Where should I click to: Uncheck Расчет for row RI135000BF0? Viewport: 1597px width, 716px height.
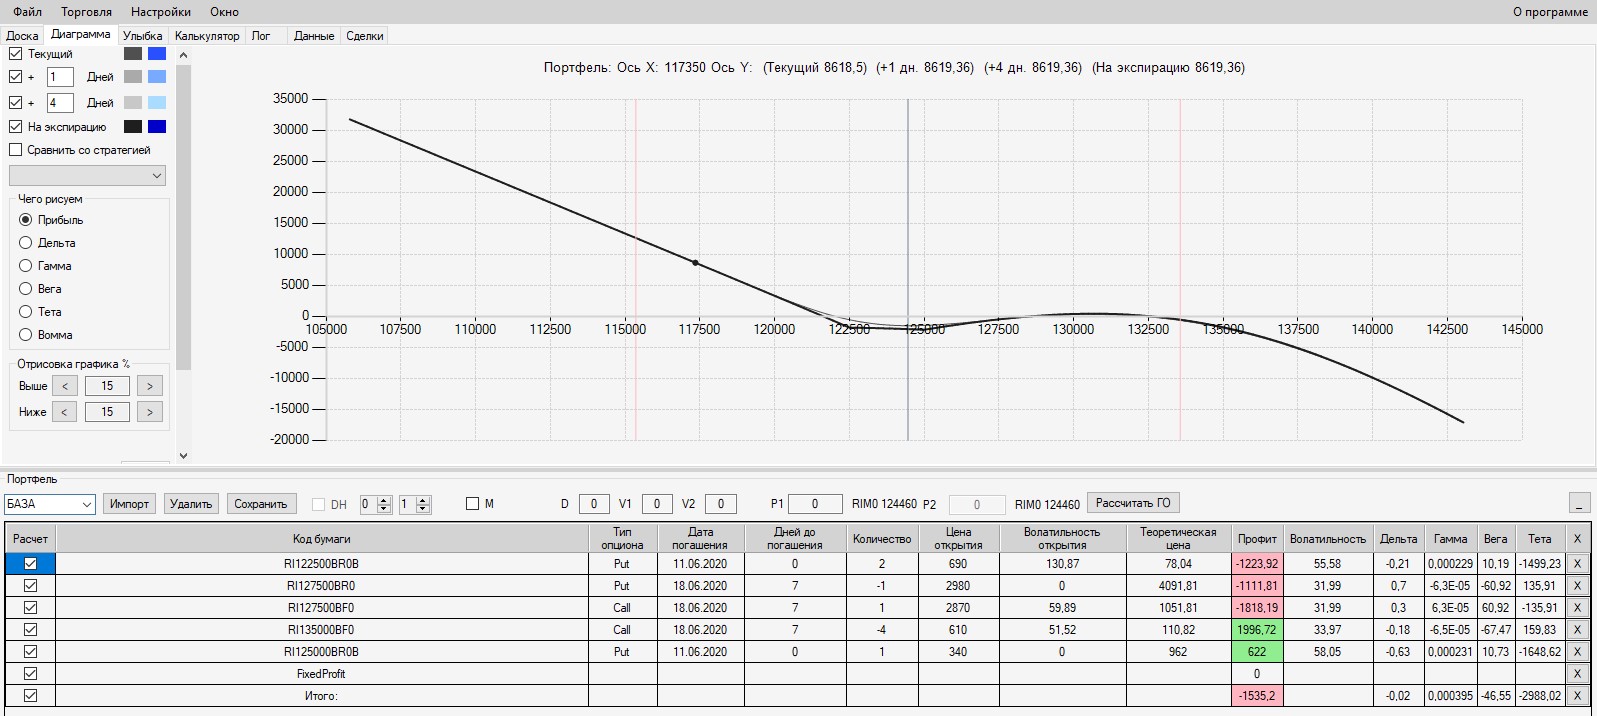30,630
